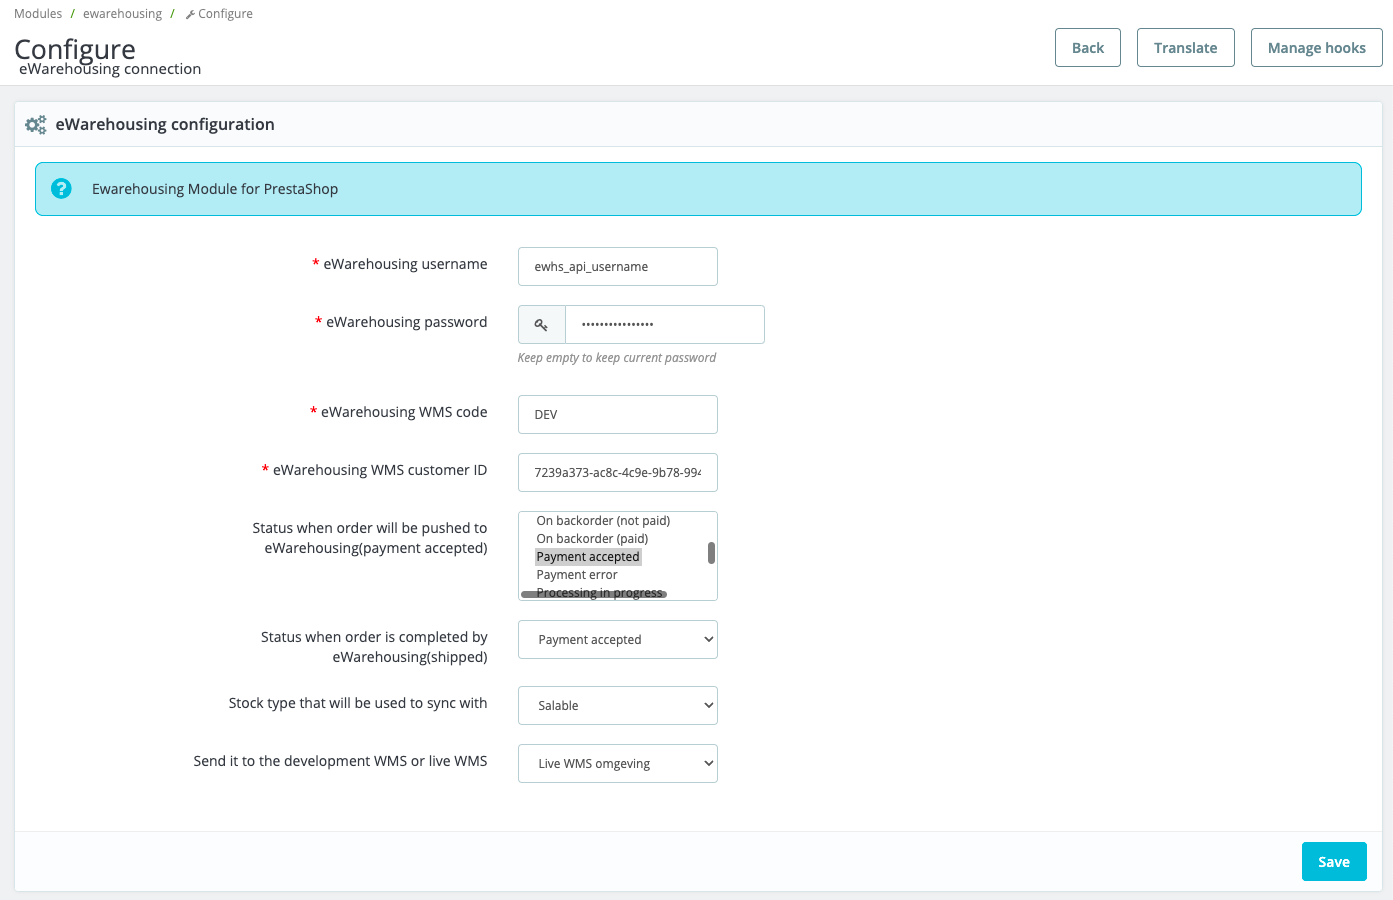Open the ewarehousing breadcrumb link
The image size is (1393, 900).
click(122, 13)
